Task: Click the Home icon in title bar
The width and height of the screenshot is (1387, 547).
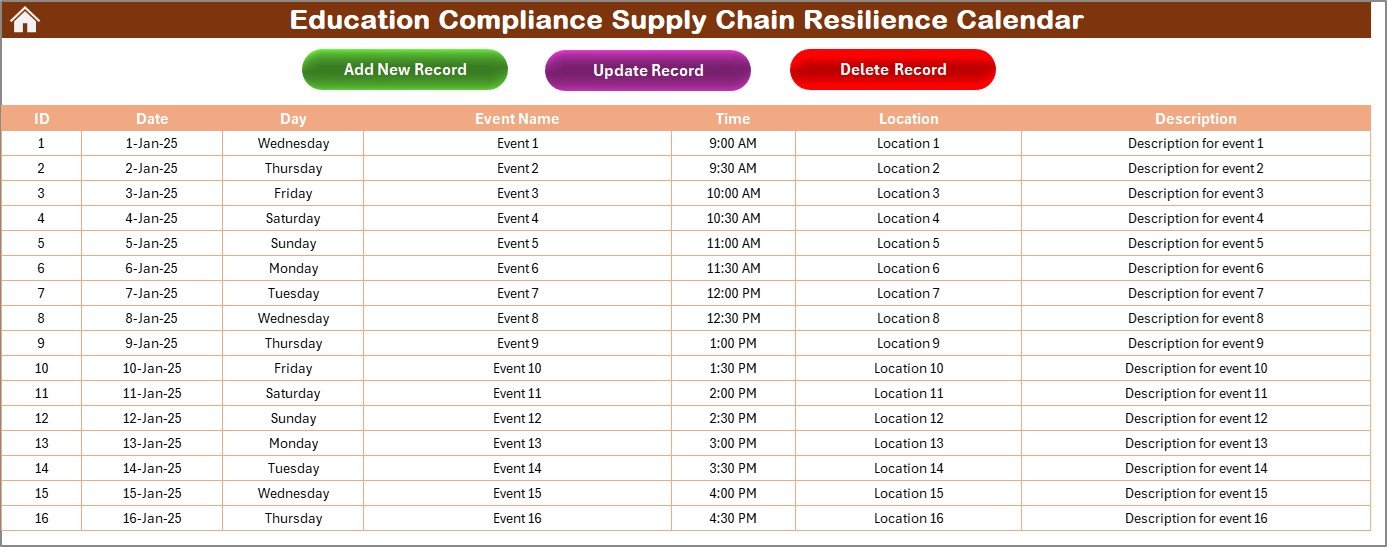Action: [24, 19]
